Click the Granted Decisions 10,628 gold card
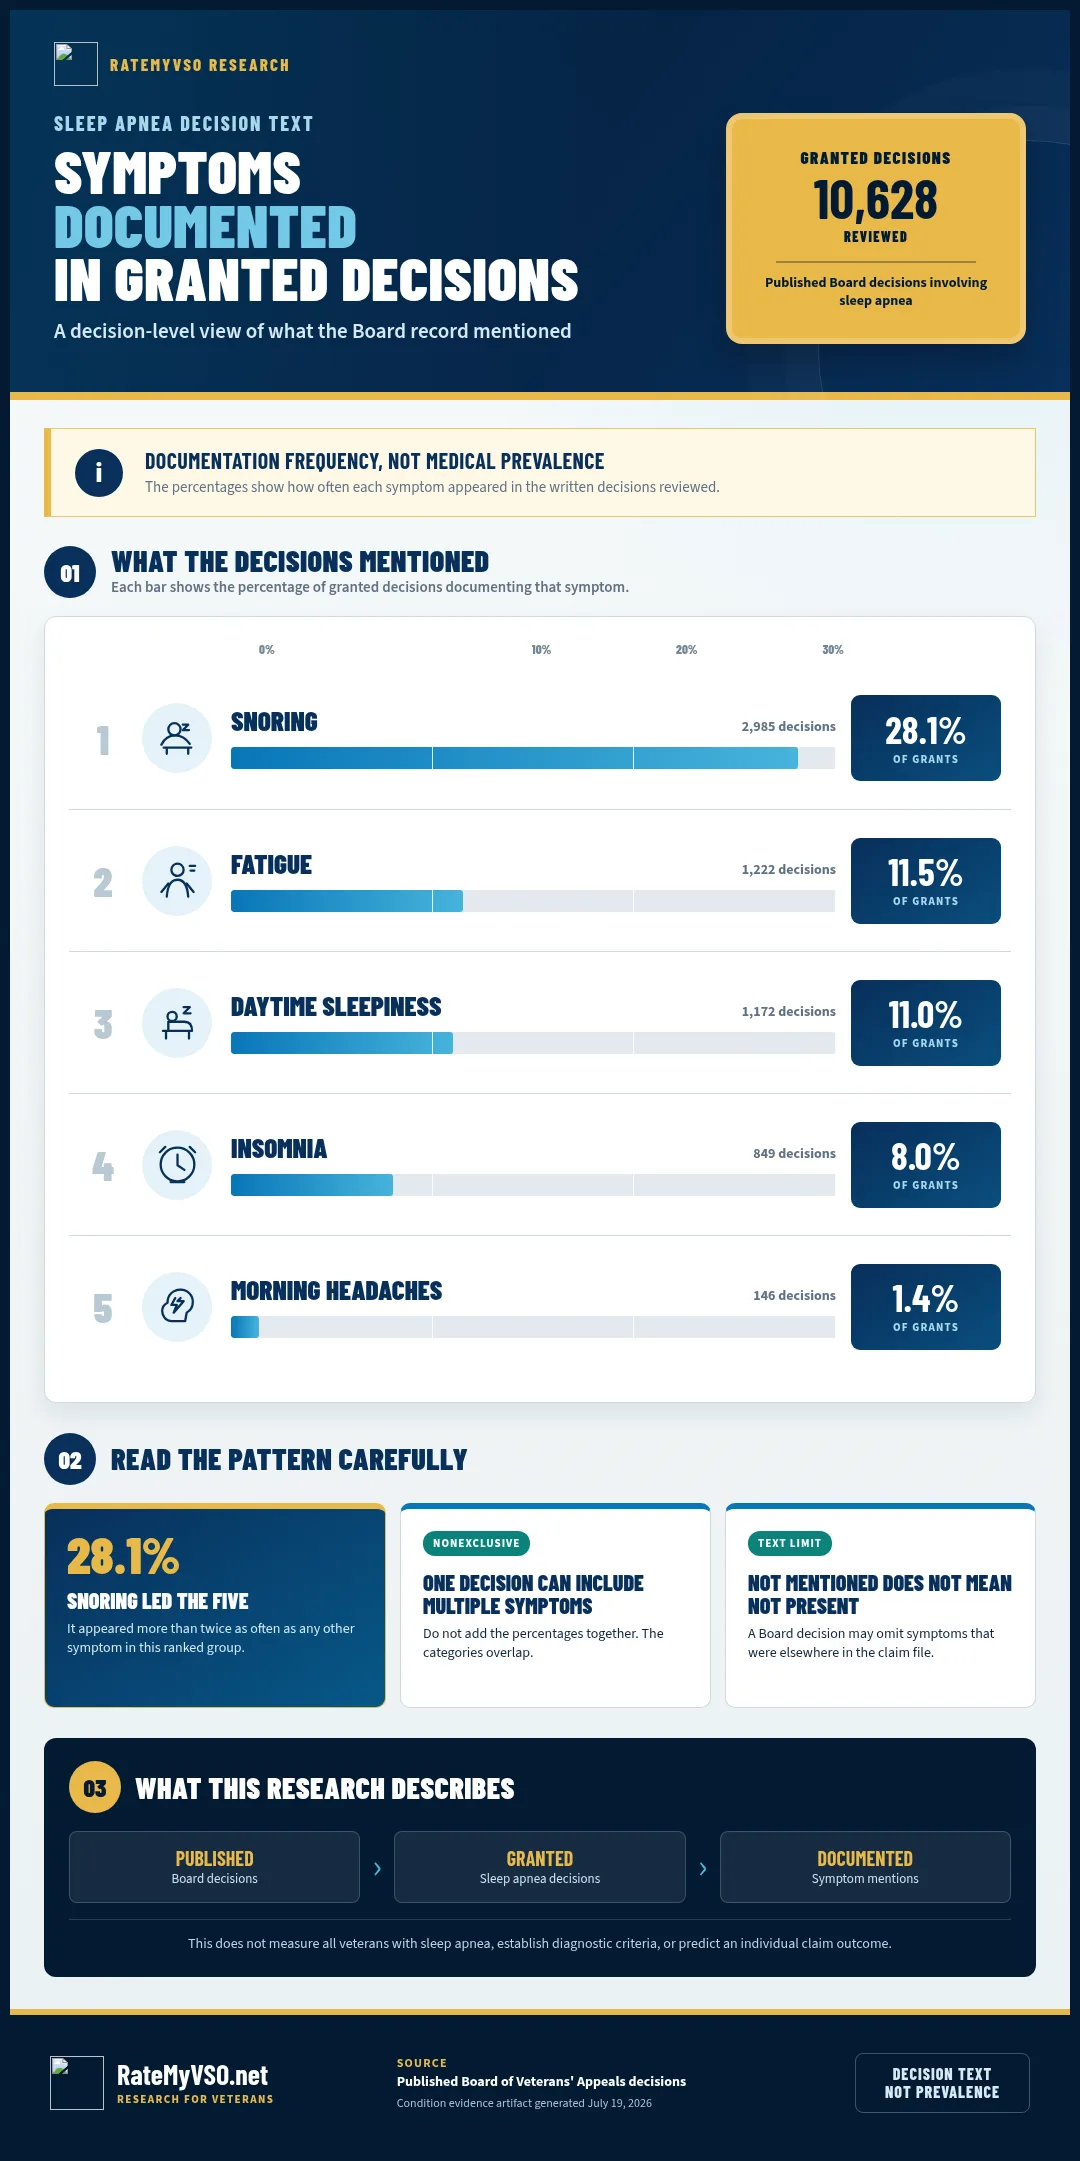This screenshot has height=2161, width=1080. point(876,228)
